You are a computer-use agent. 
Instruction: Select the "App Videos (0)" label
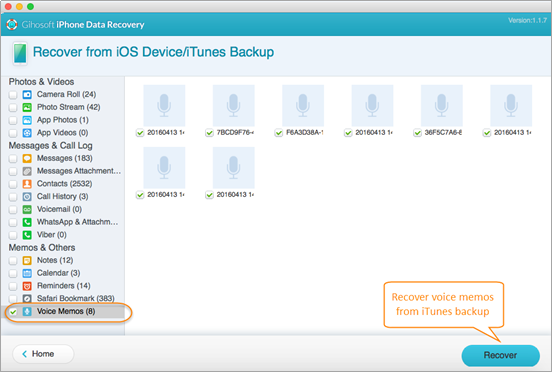coord(63,133)
